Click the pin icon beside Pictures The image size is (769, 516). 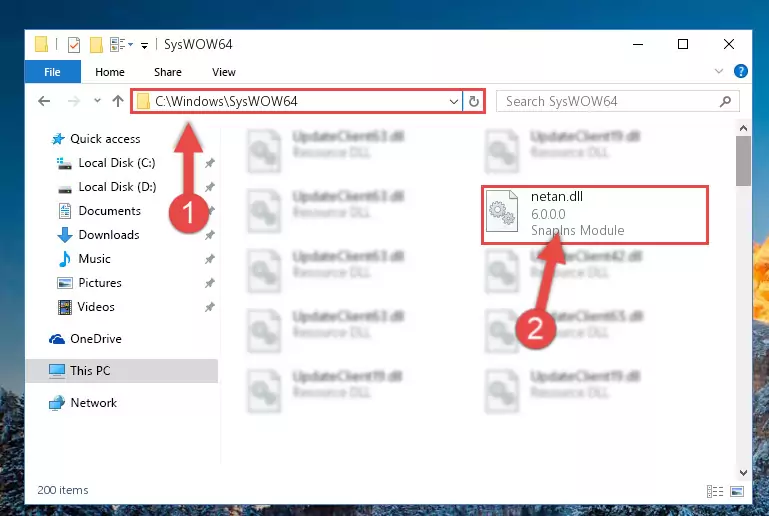tap(209, 283)
